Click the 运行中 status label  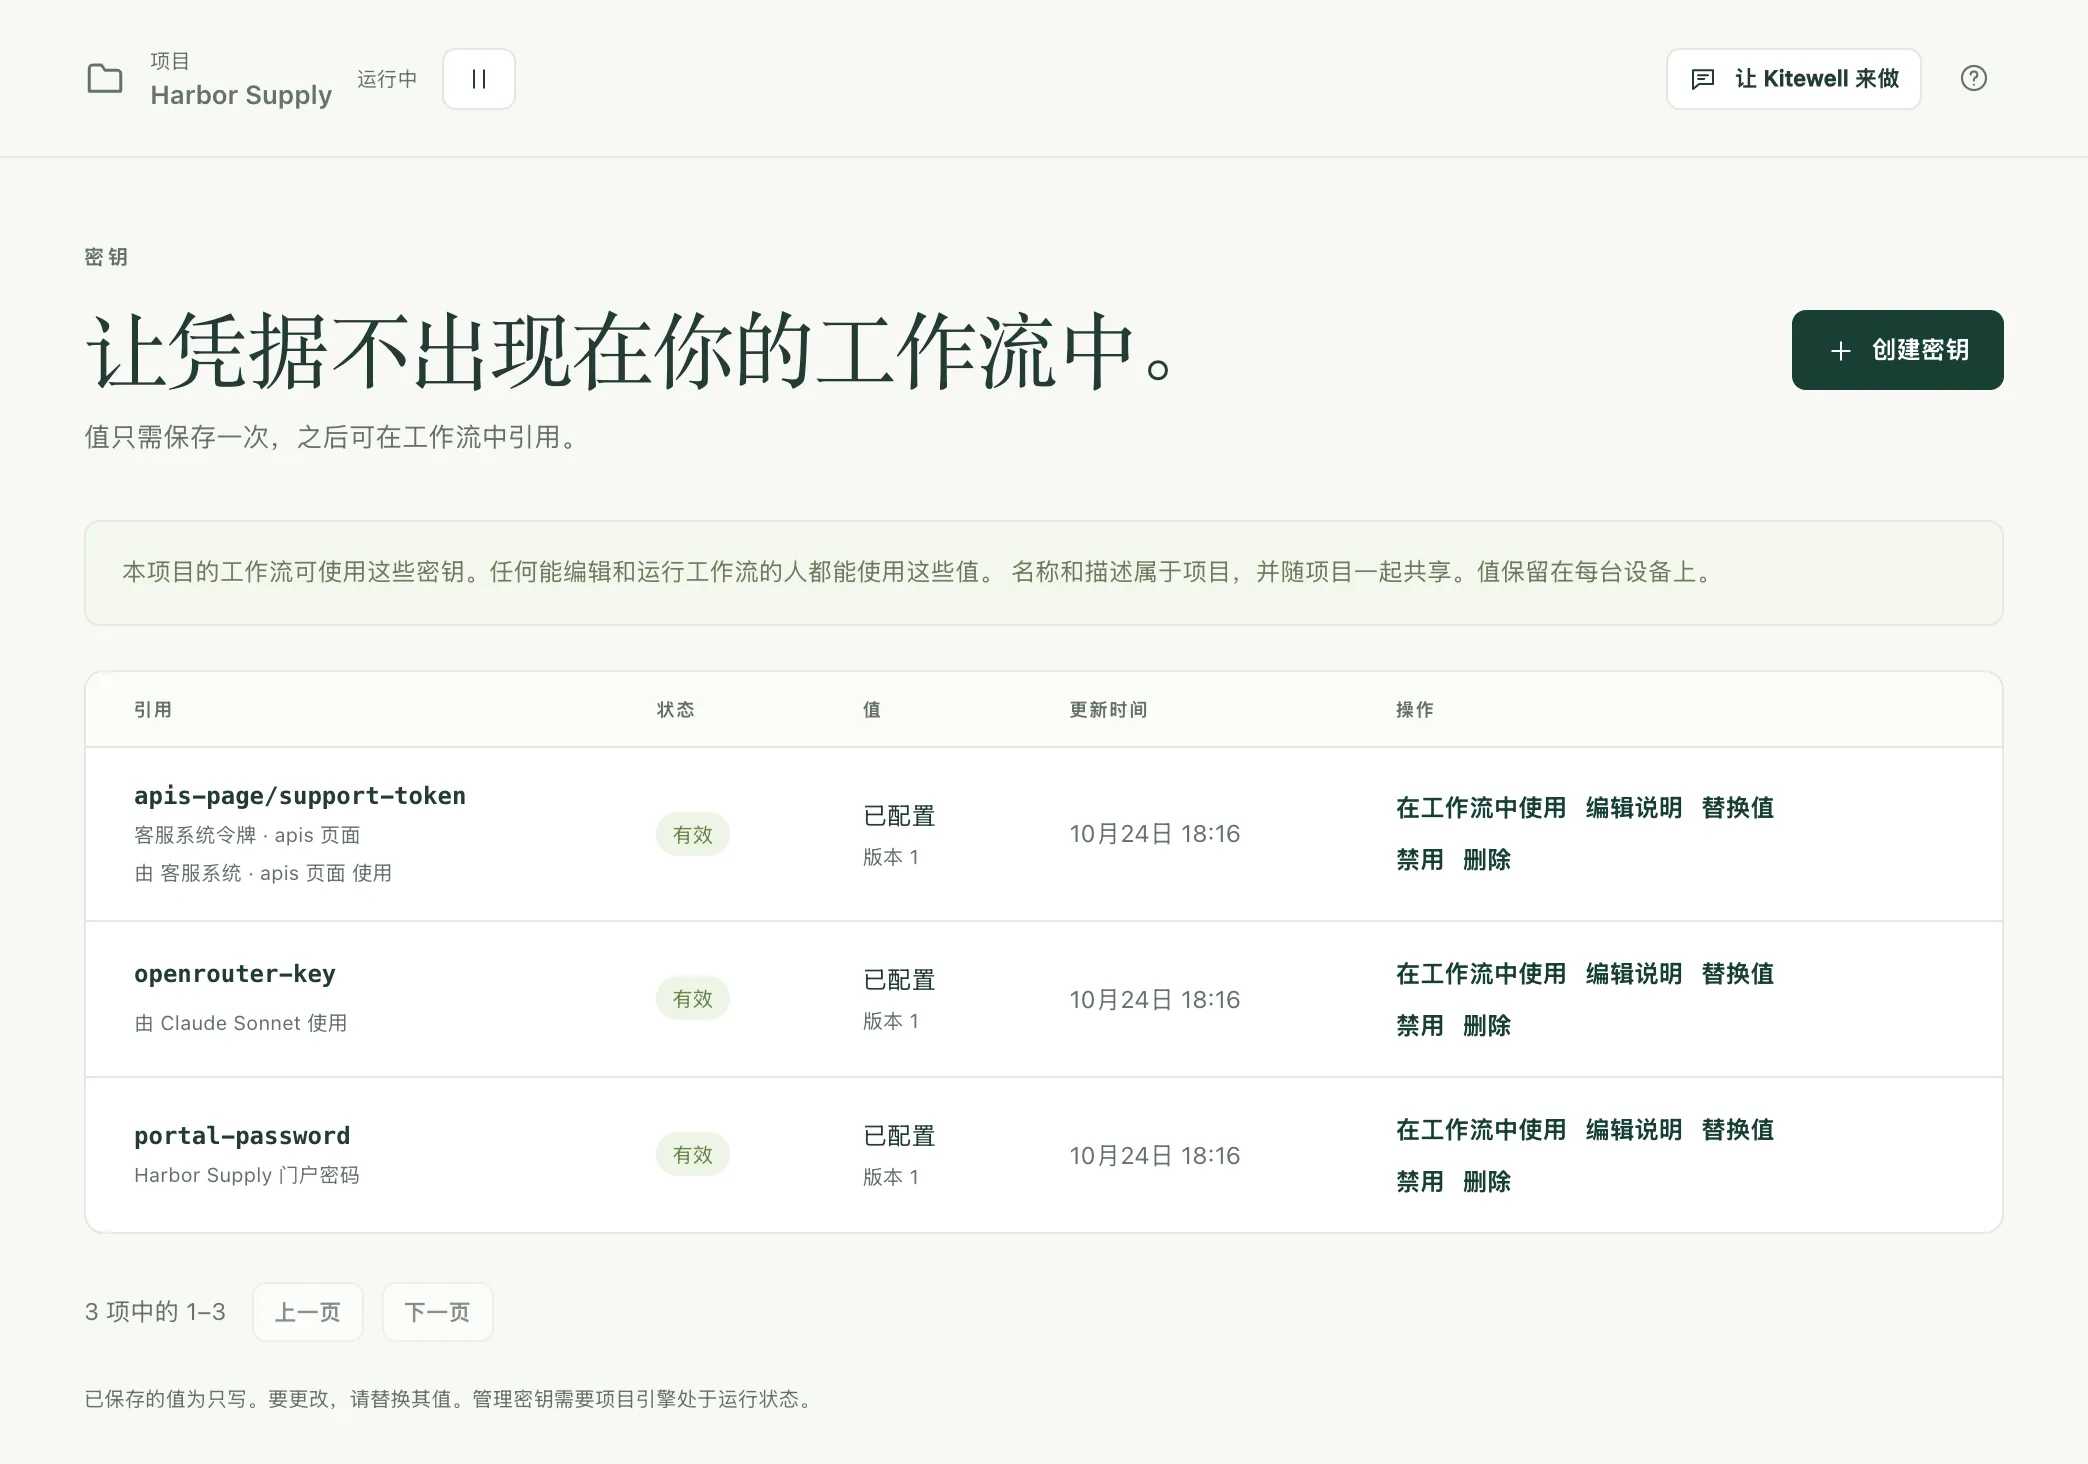387,79
